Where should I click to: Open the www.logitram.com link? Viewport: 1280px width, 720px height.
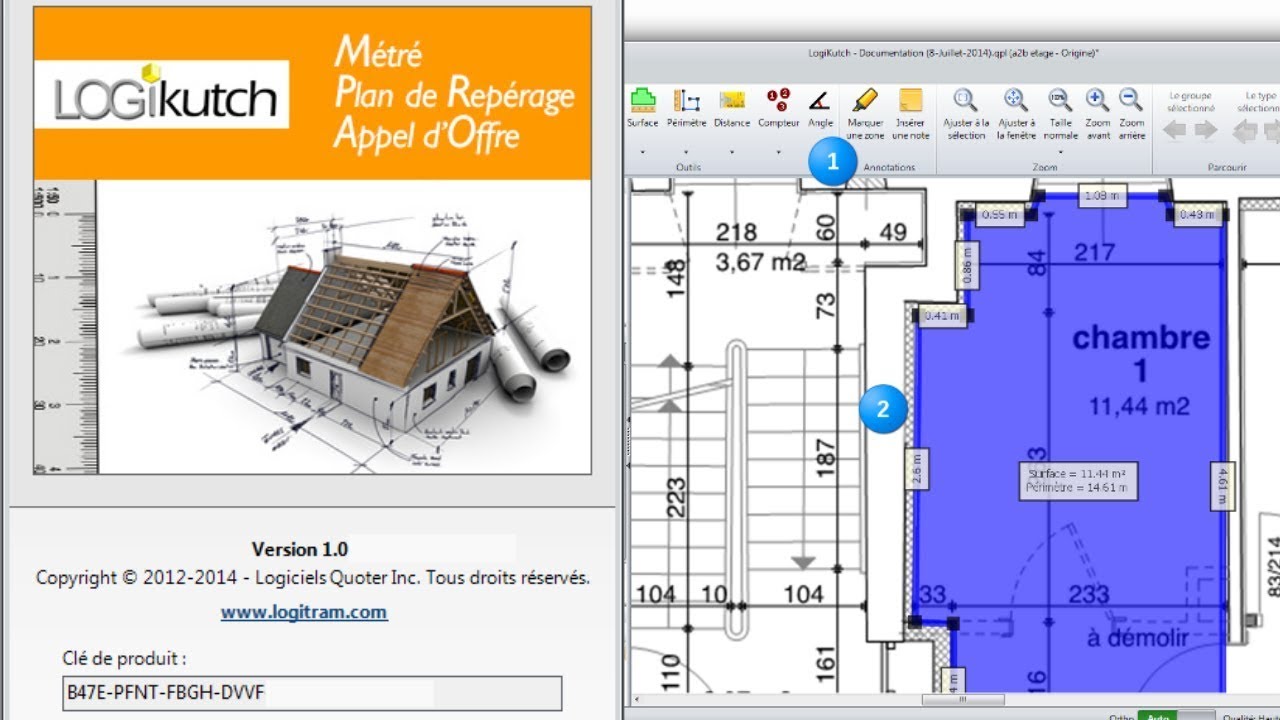(304, 612)
